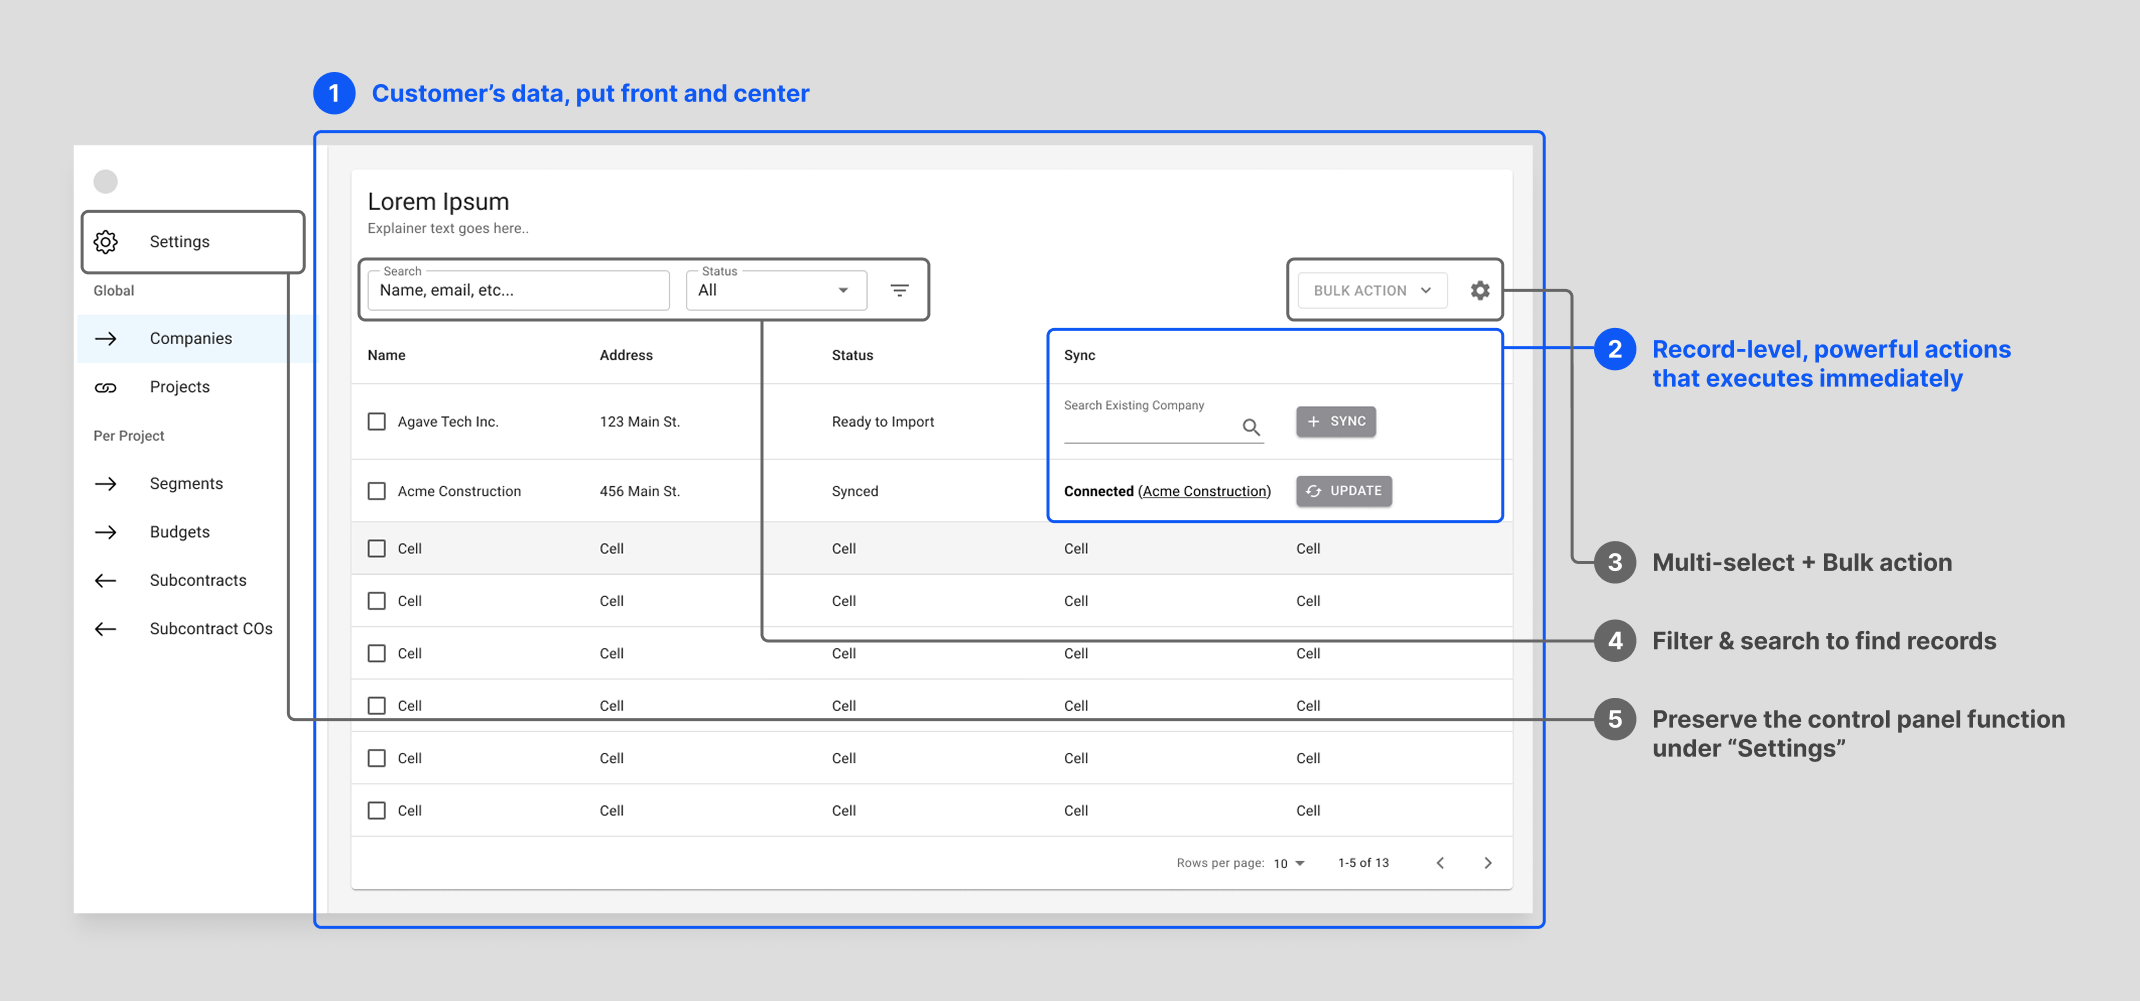Viewport: 2140px width, 1001px height.
Task: Check the checkbox for Agave Tech Inc.
Action: (376, 421)
